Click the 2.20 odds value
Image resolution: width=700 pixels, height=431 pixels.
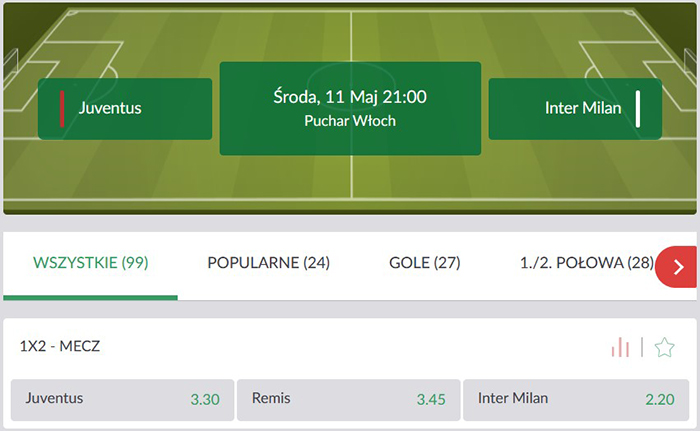660,400
